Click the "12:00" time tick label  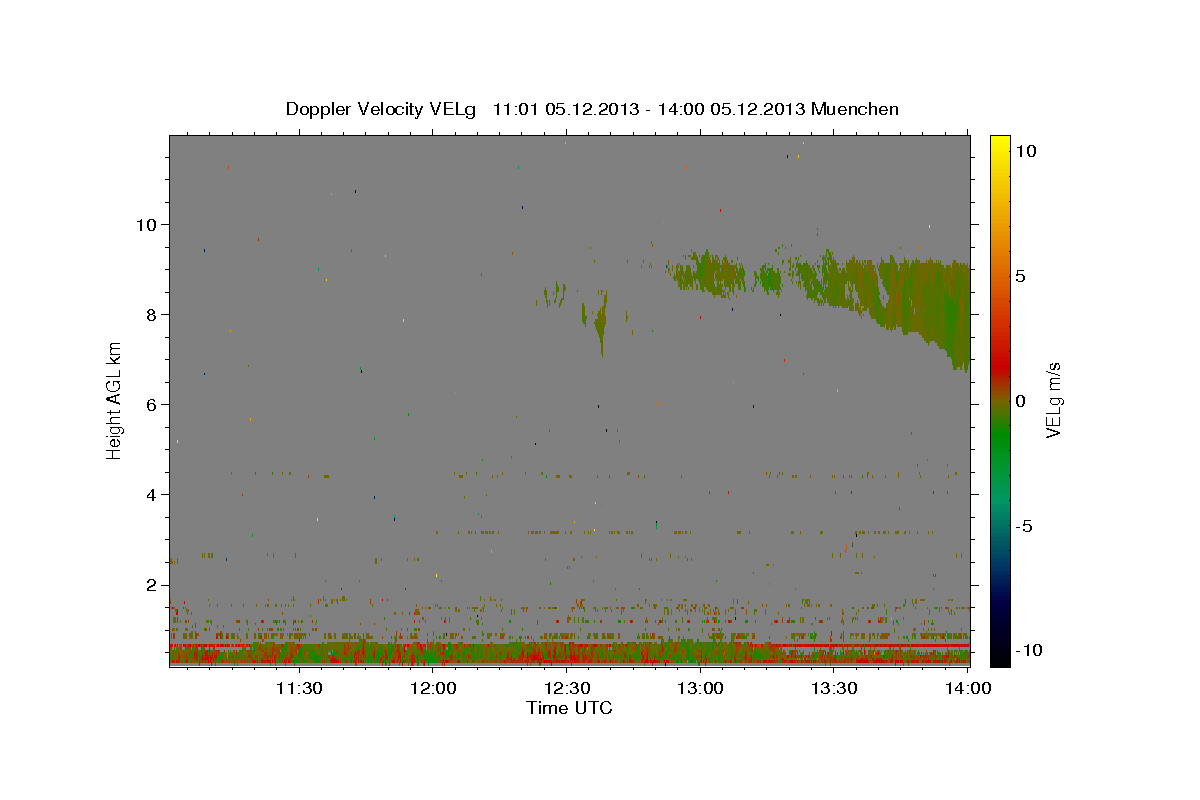[432, 688]
